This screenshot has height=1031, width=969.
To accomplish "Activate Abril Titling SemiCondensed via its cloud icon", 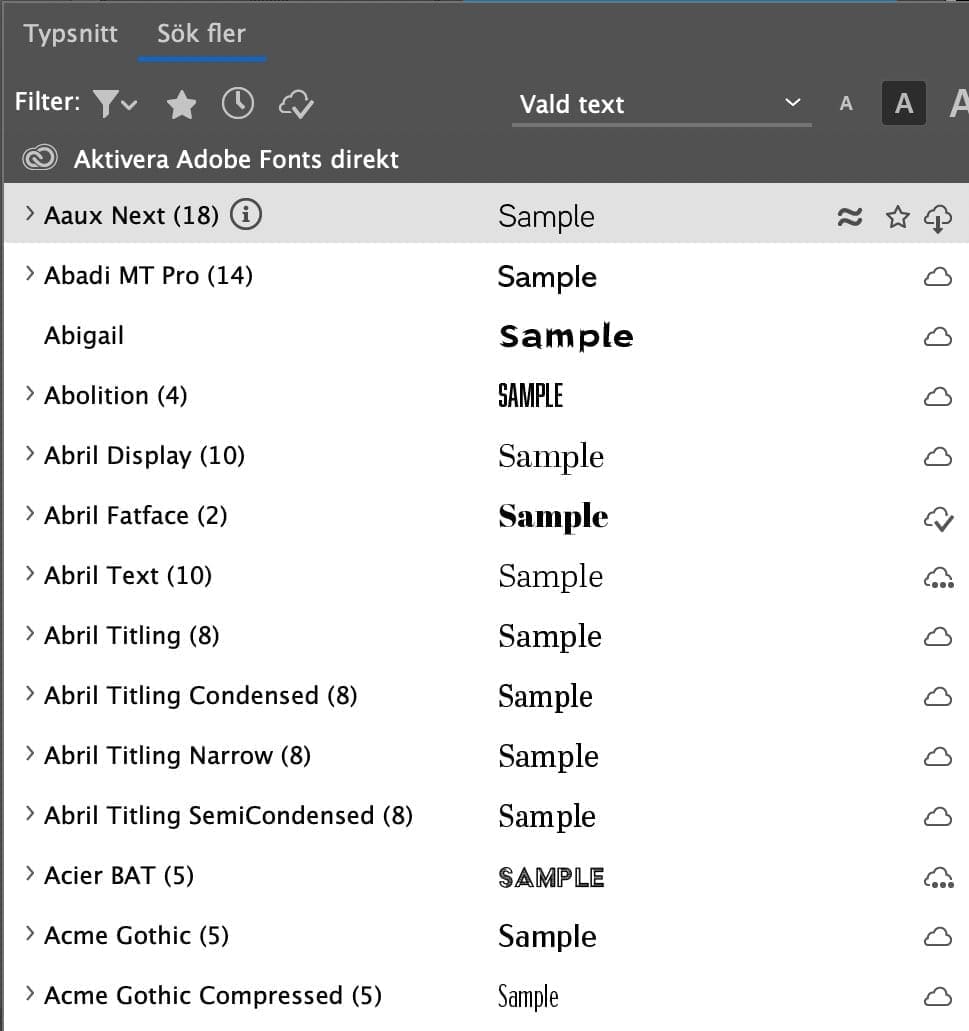I will [938, 817].
